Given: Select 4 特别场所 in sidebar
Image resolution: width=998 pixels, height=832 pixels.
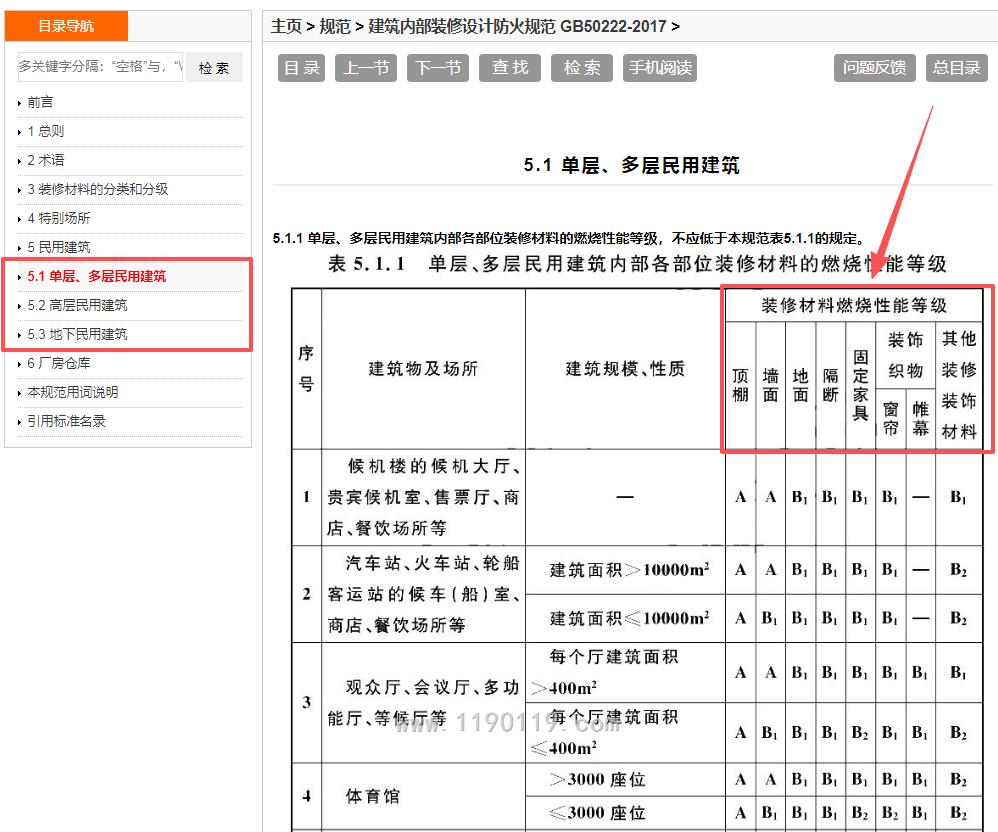Looking at the screenshot, I should [59, 218].
